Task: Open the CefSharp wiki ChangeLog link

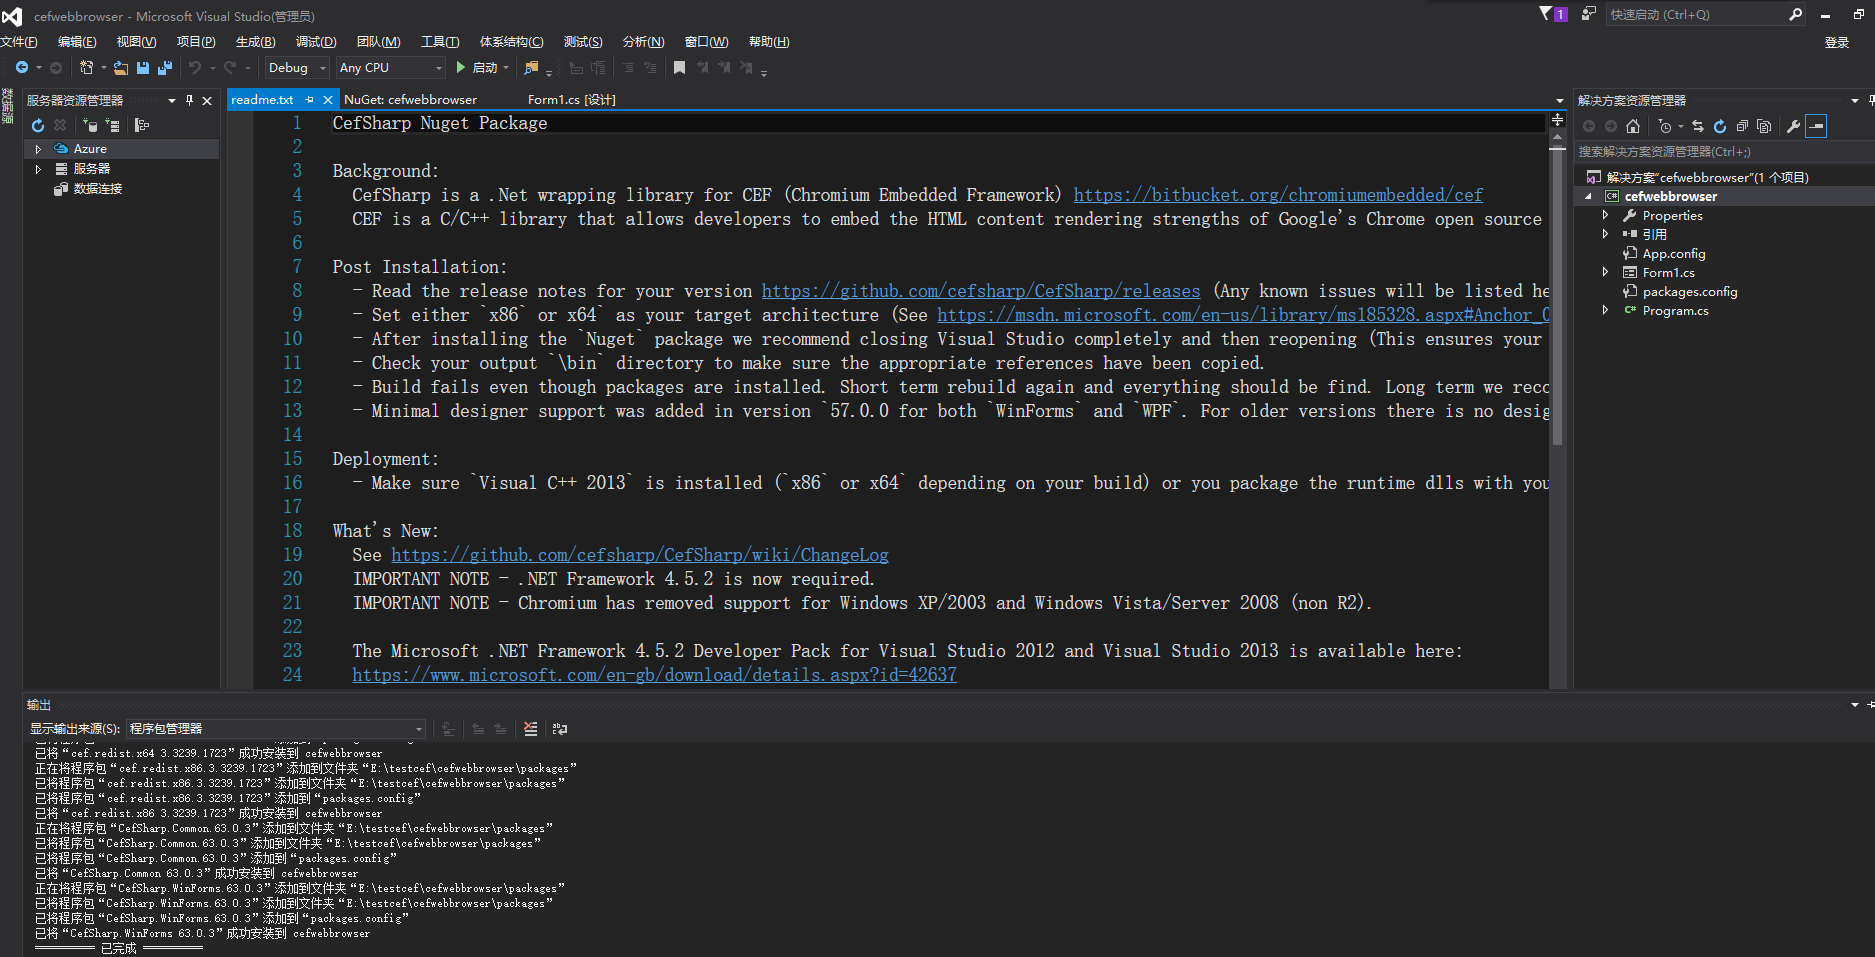Action: 640,555
